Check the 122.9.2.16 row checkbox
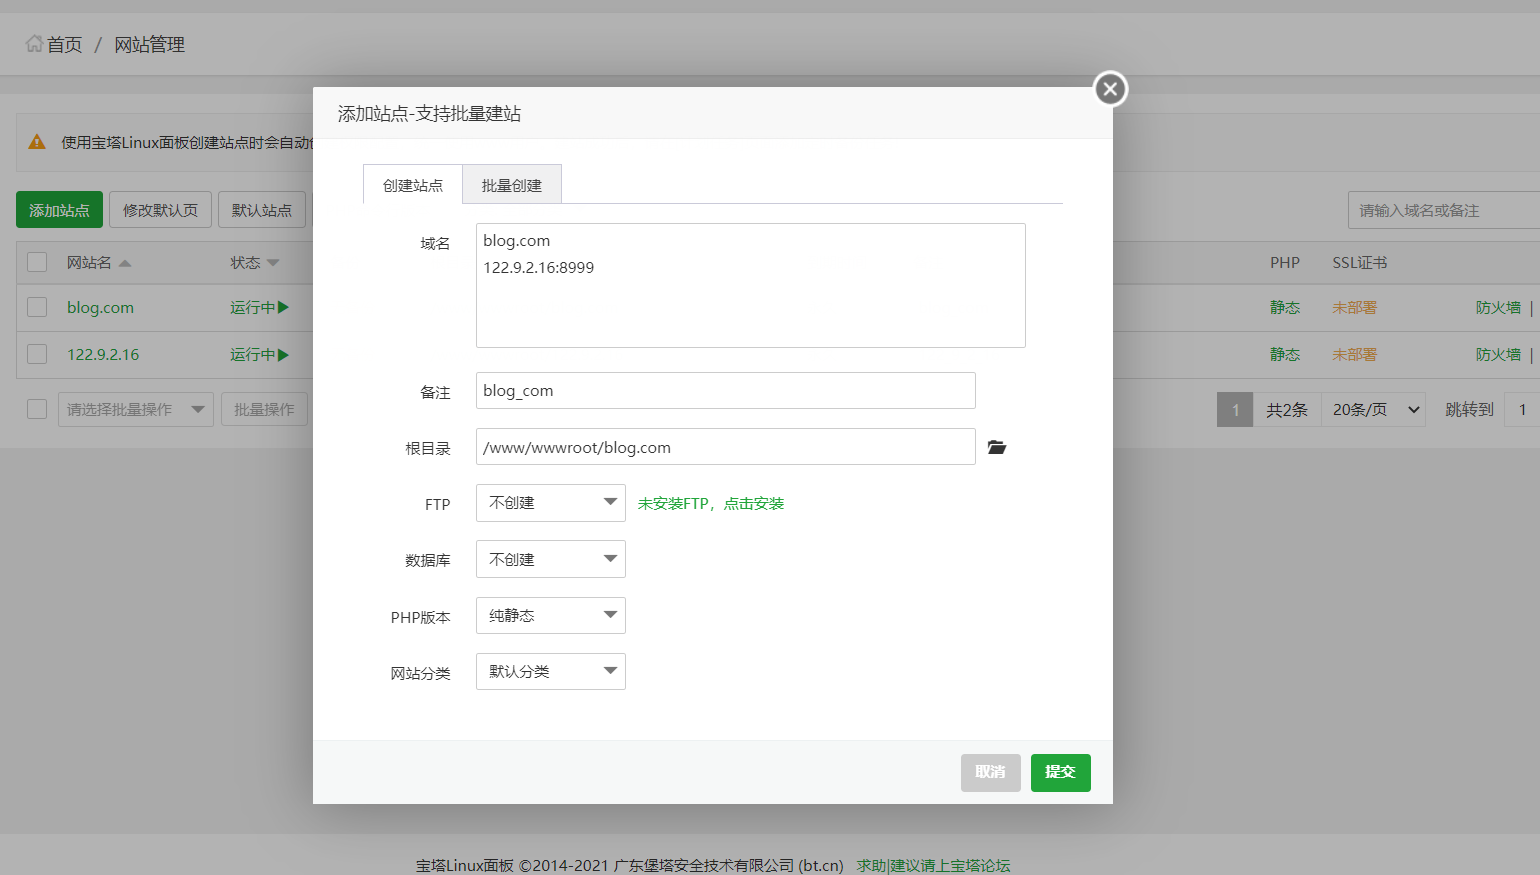 coord(37,354)
